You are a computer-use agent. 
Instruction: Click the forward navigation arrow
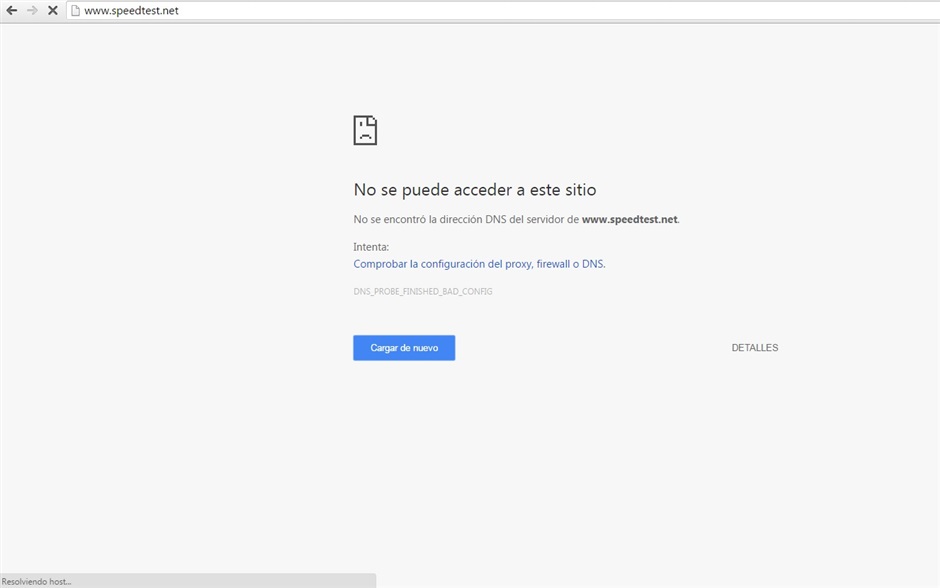point(32,10)
